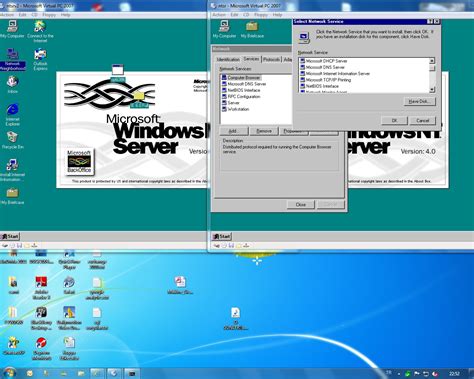Click Start in the right VM
The width and height of the screenshot is (474, 379).
tap(222, 236)
